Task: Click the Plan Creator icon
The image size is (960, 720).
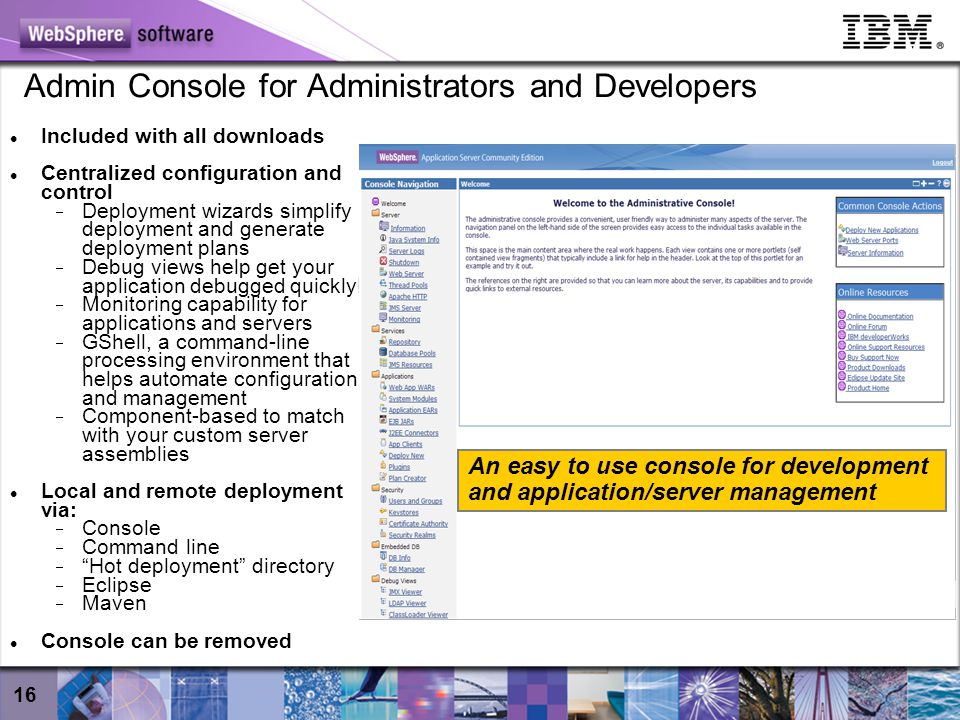Action: pos(383,477)
